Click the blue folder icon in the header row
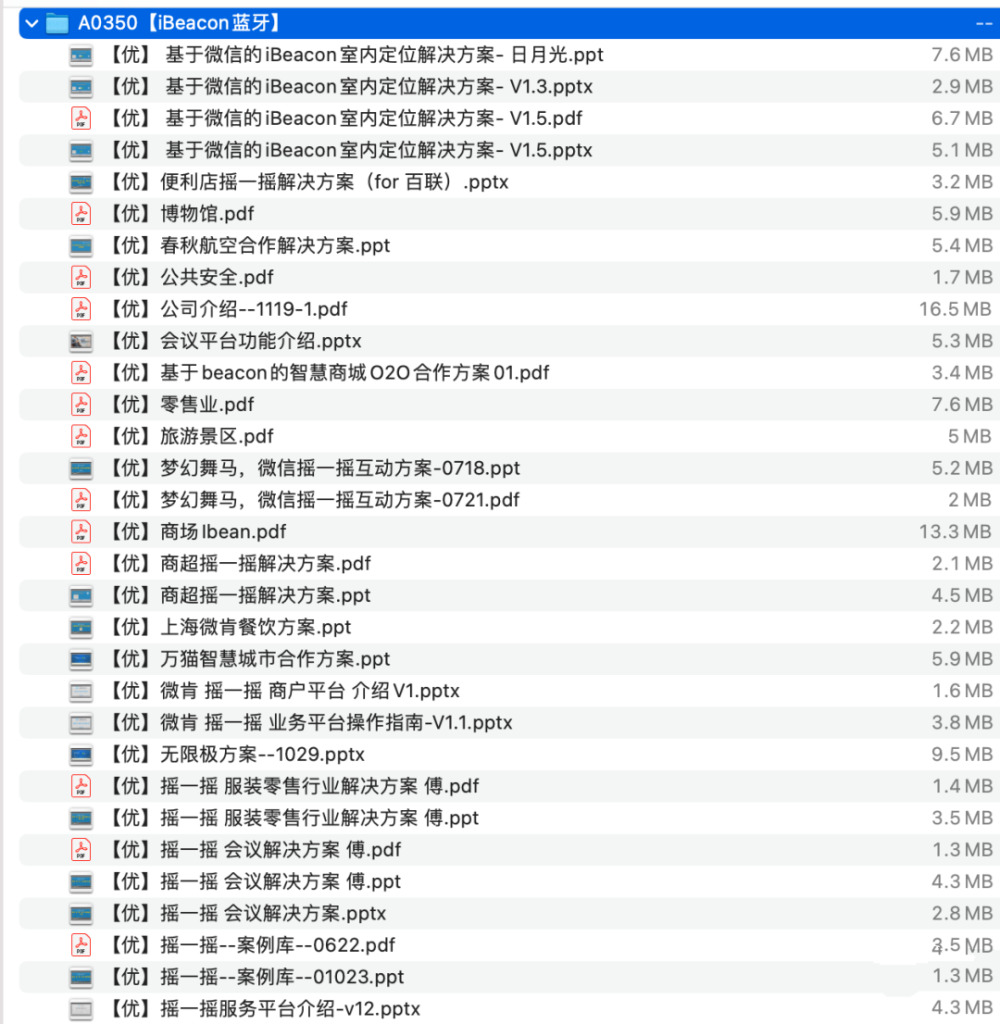1000x1024 pixels. coord(57,22)
